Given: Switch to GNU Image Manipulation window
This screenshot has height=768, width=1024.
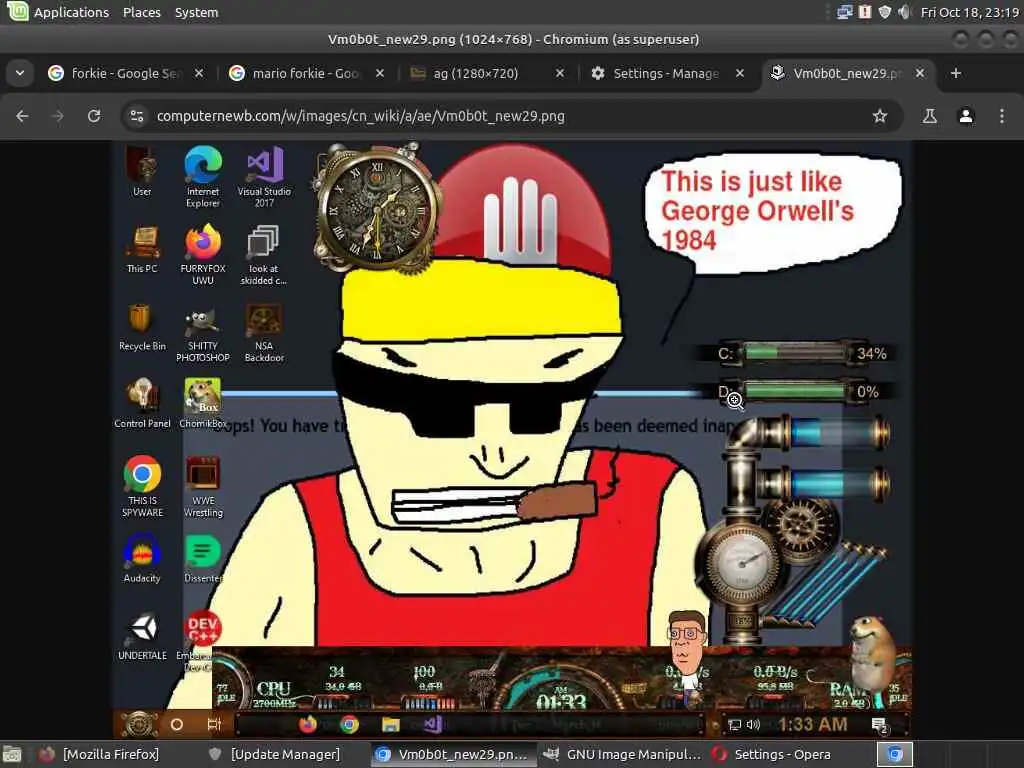Looking at the screenshot, I should click(x=622, y=754).
